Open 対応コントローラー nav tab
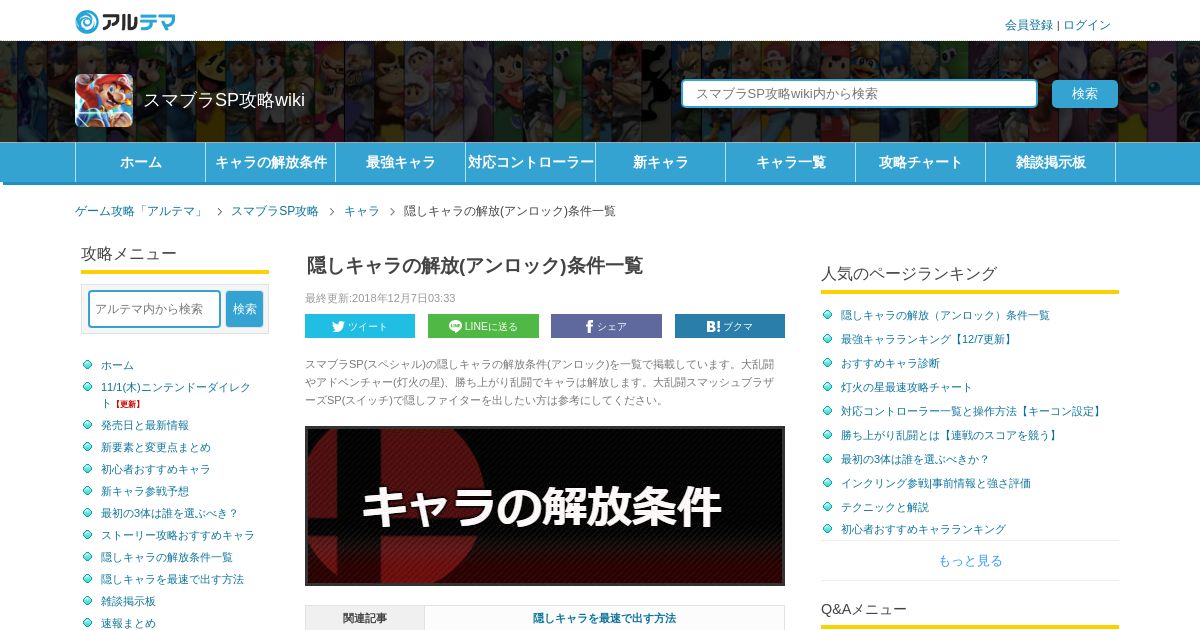 tap(531, 162)
